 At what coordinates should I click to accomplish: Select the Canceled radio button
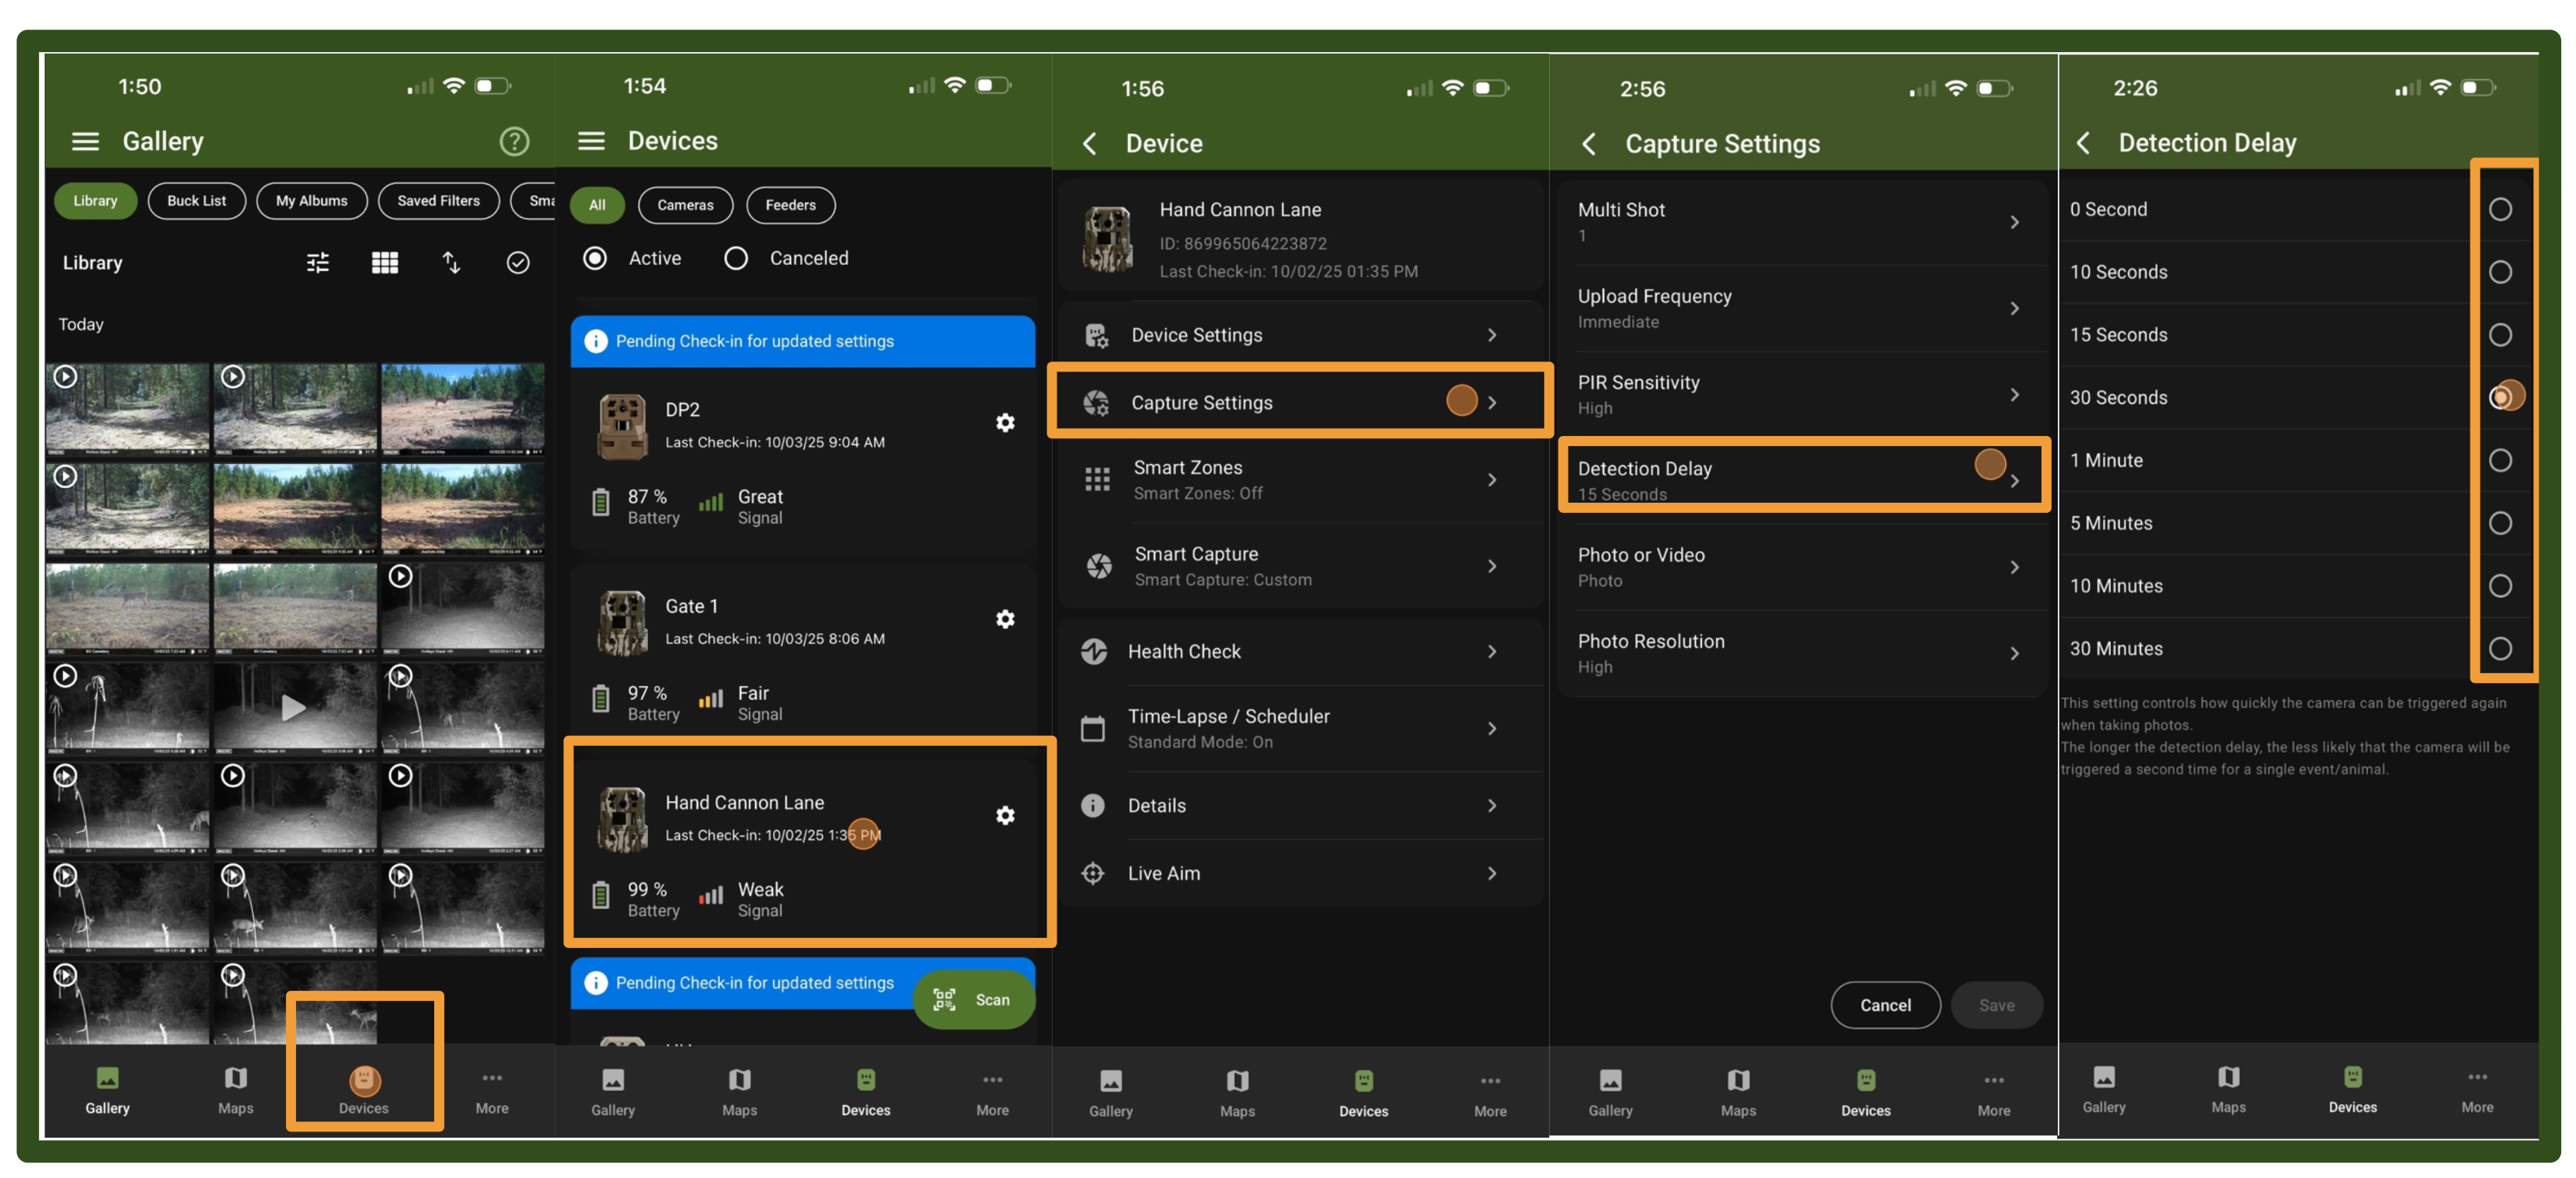pos(737,258)
